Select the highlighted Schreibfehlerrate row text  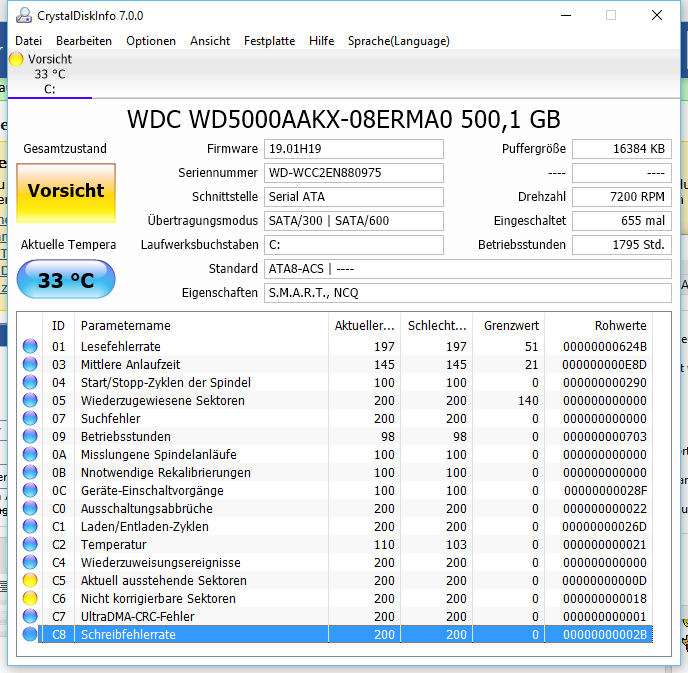tap(128, 634)
